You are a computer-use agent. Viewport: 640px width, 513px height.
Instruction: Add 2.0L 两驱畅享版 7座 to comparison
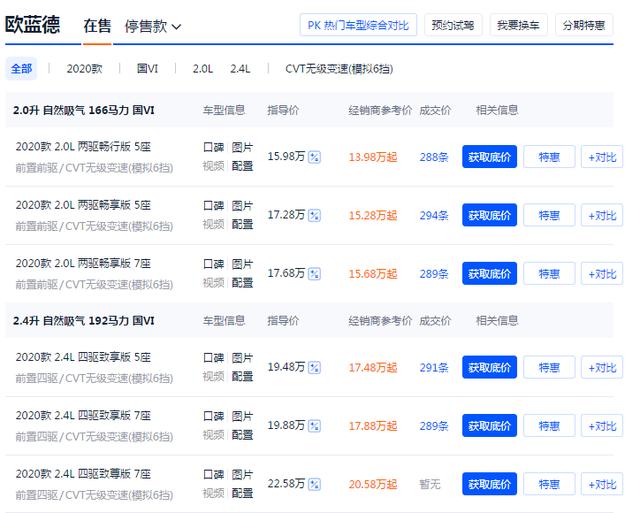pyautogui.click(x=602, y=273)
